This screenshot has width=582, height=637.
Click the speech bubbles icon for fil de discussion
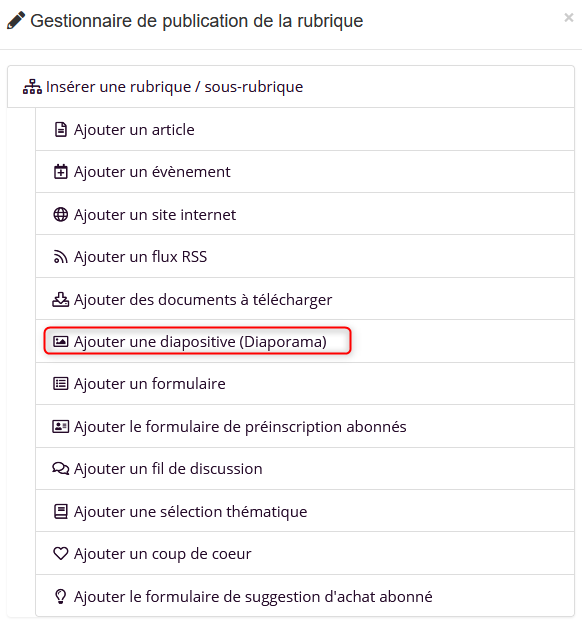point(61,469)
